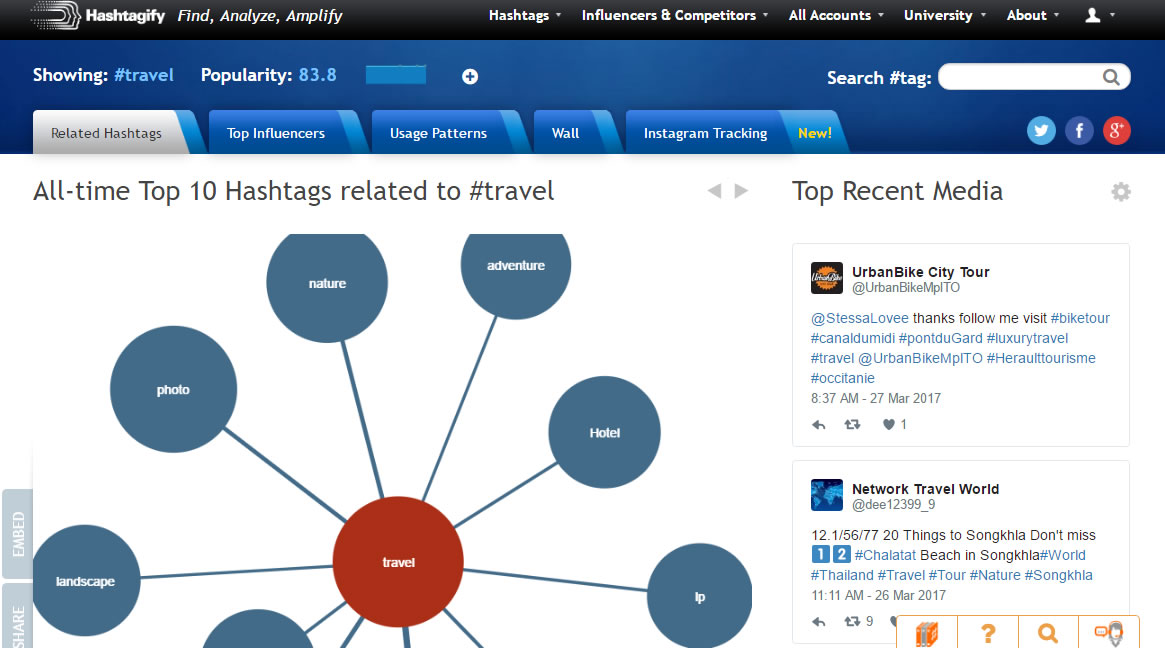Open the University dropdown
This screenshot has height=648, width=1165.
[x=939, y=15]
